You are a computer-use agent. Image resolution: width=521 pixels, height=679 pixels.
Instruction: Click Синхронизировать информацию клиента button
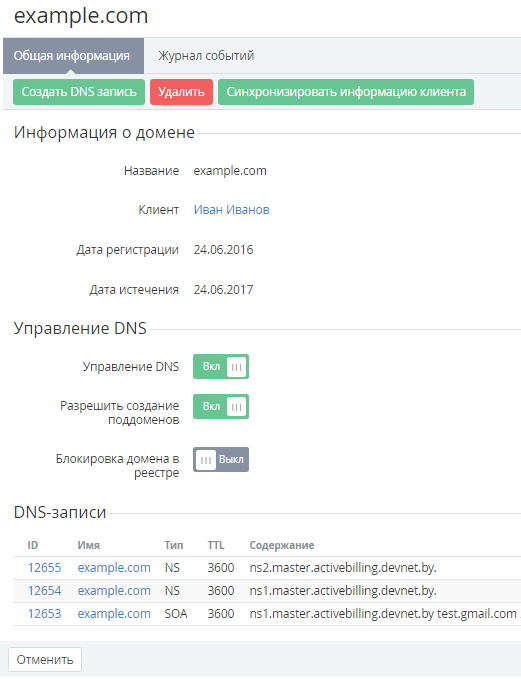(x=346, y=92)
